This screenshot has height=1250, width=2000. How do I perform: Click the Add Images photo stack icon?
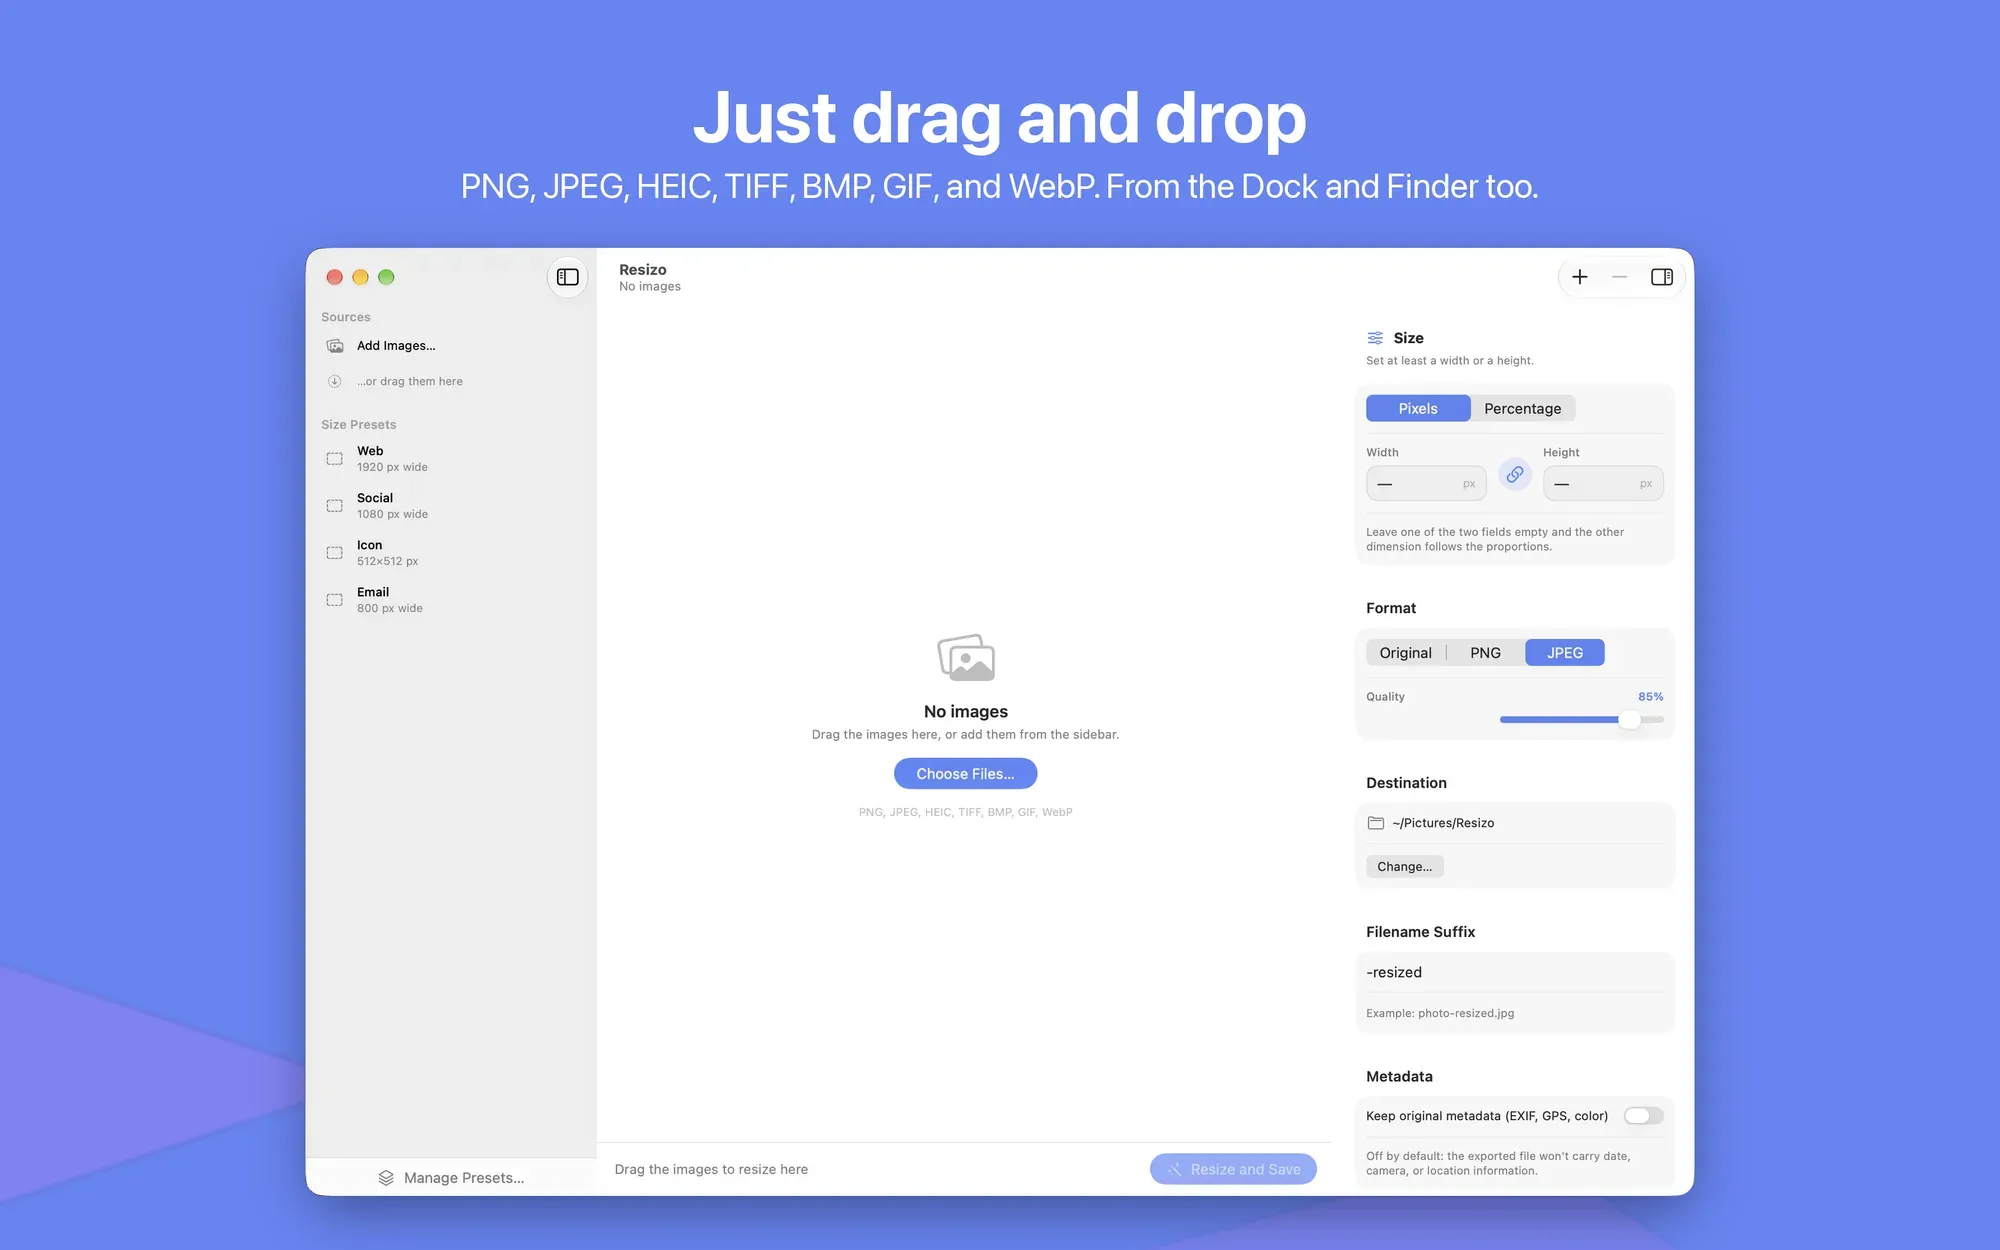coord(335,346)
